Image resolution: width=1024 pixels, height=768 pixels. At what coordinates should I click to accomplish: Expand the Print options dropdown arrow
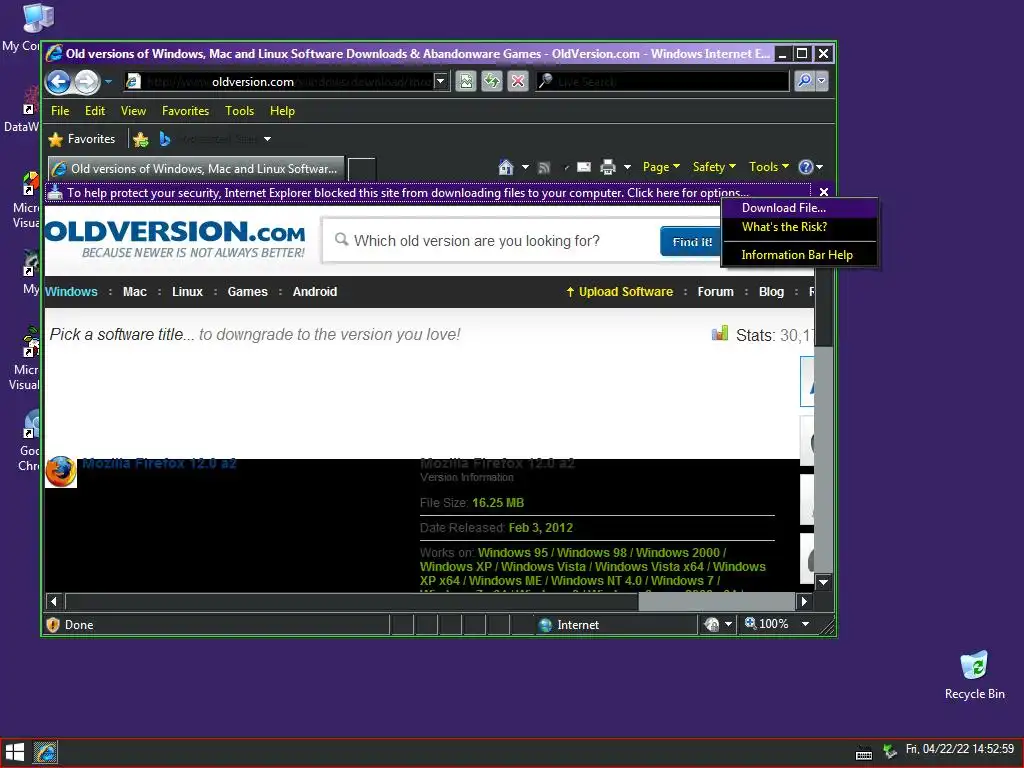(627, 167)
